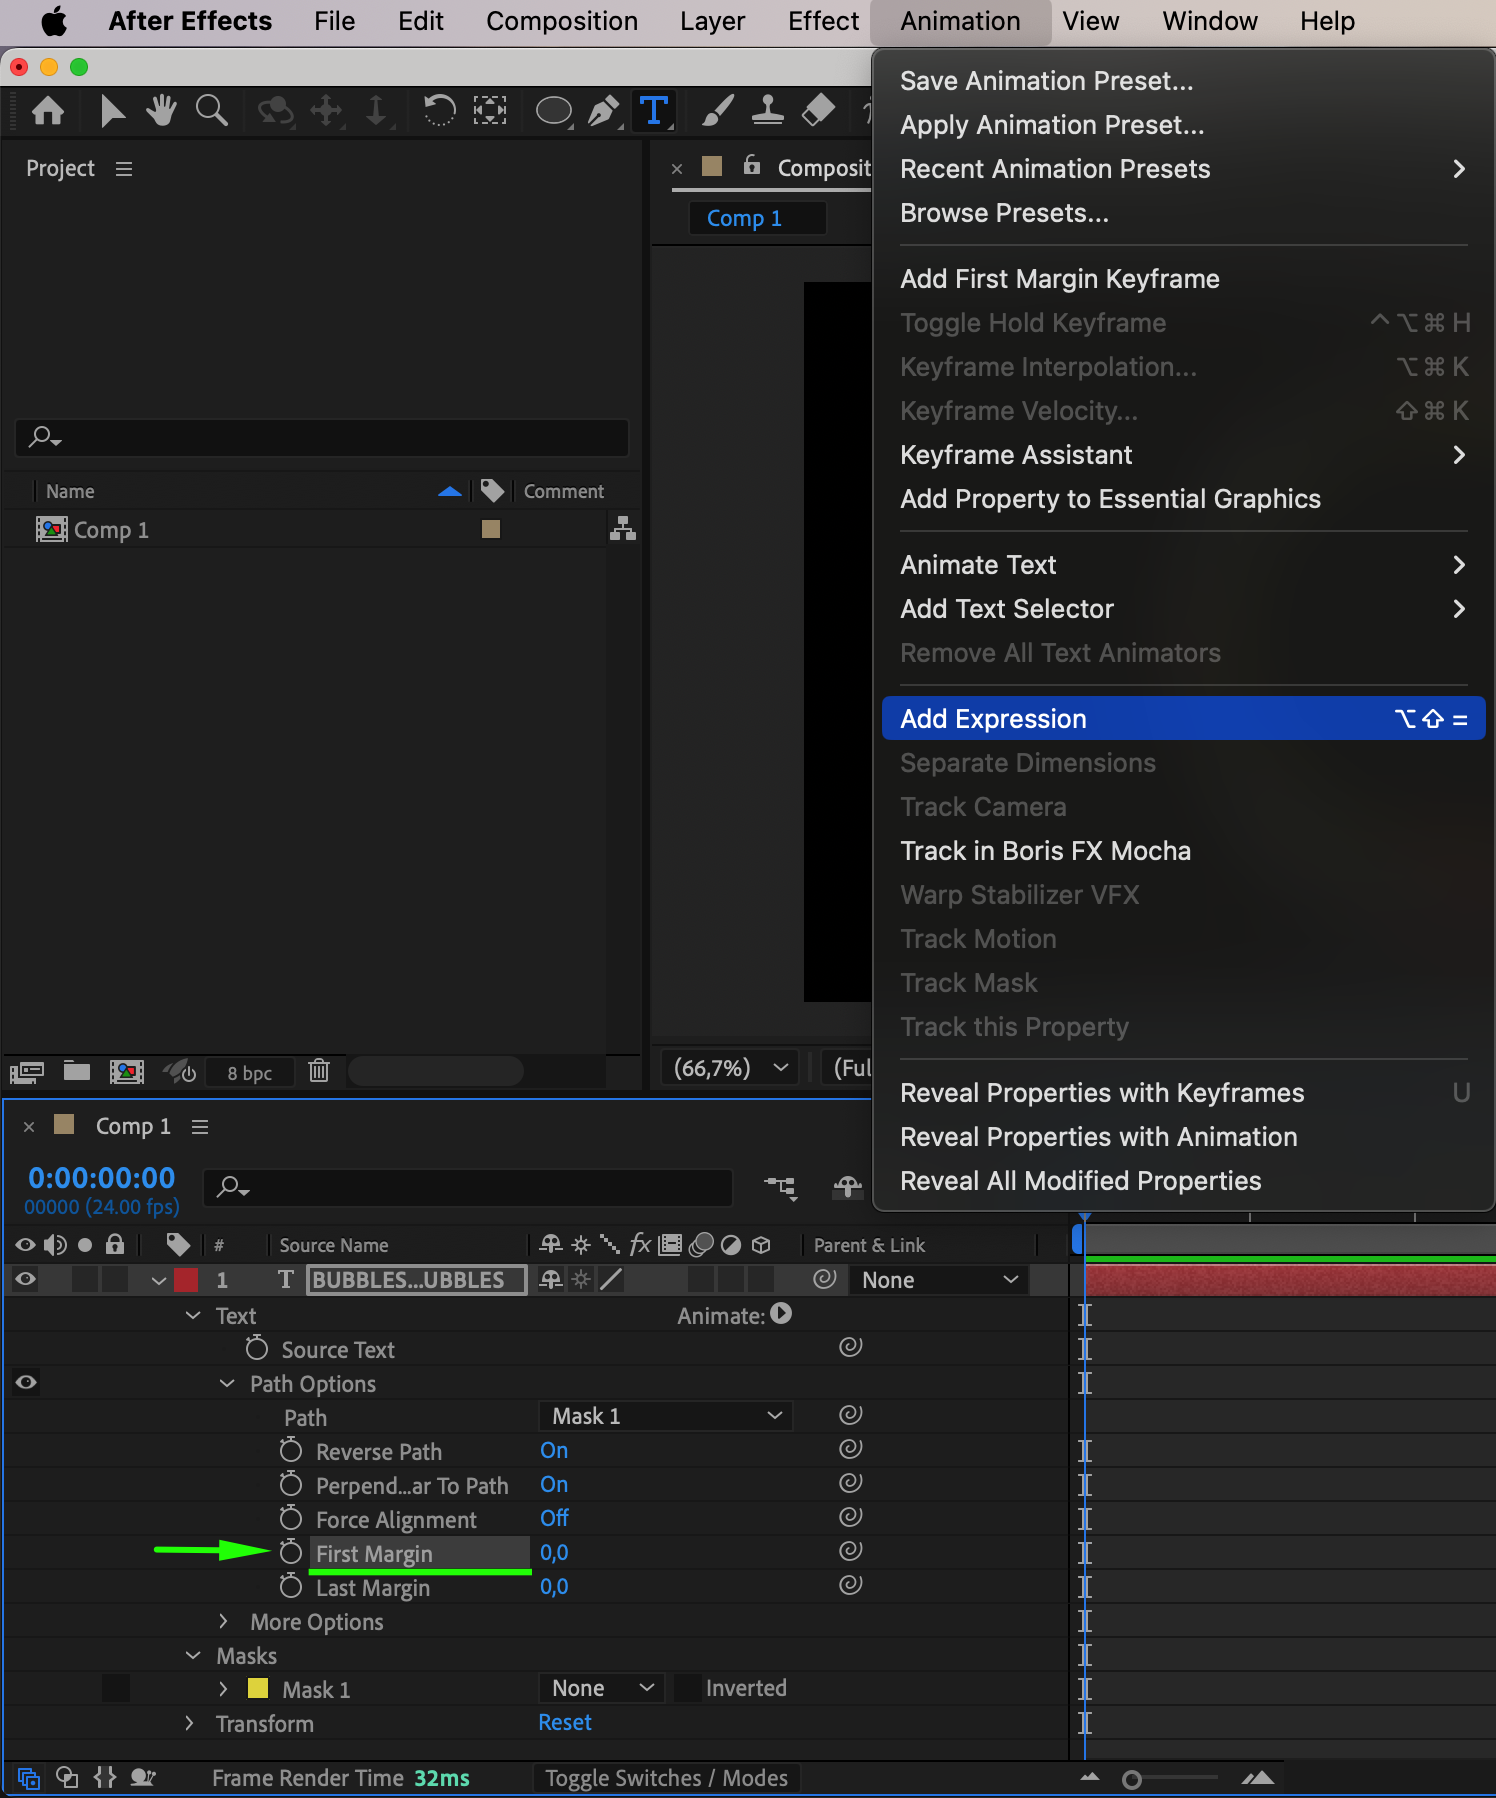Toggle First Margin stopwatch

291,1552
